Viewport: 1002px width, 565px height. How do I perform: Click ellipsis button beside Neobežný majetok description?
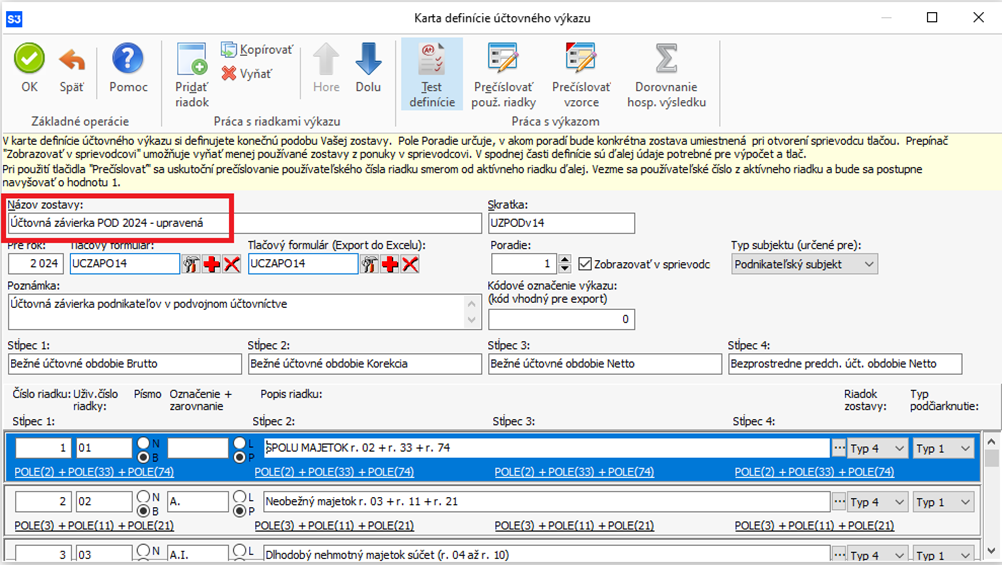point(838,502)
